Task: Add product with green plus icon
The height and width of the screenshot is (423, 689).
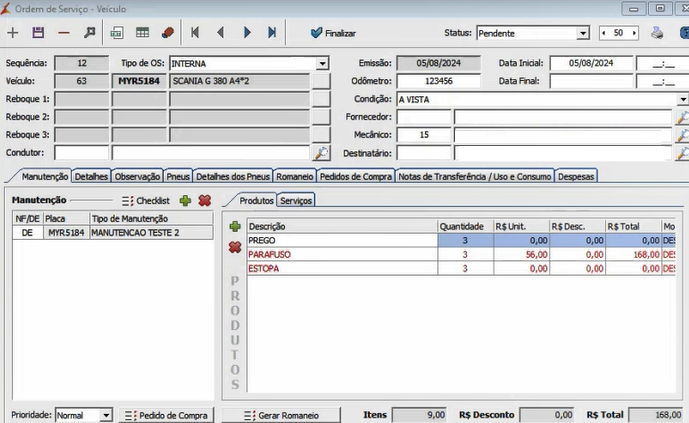Action: pyautogui.click(x=235, y=227)
